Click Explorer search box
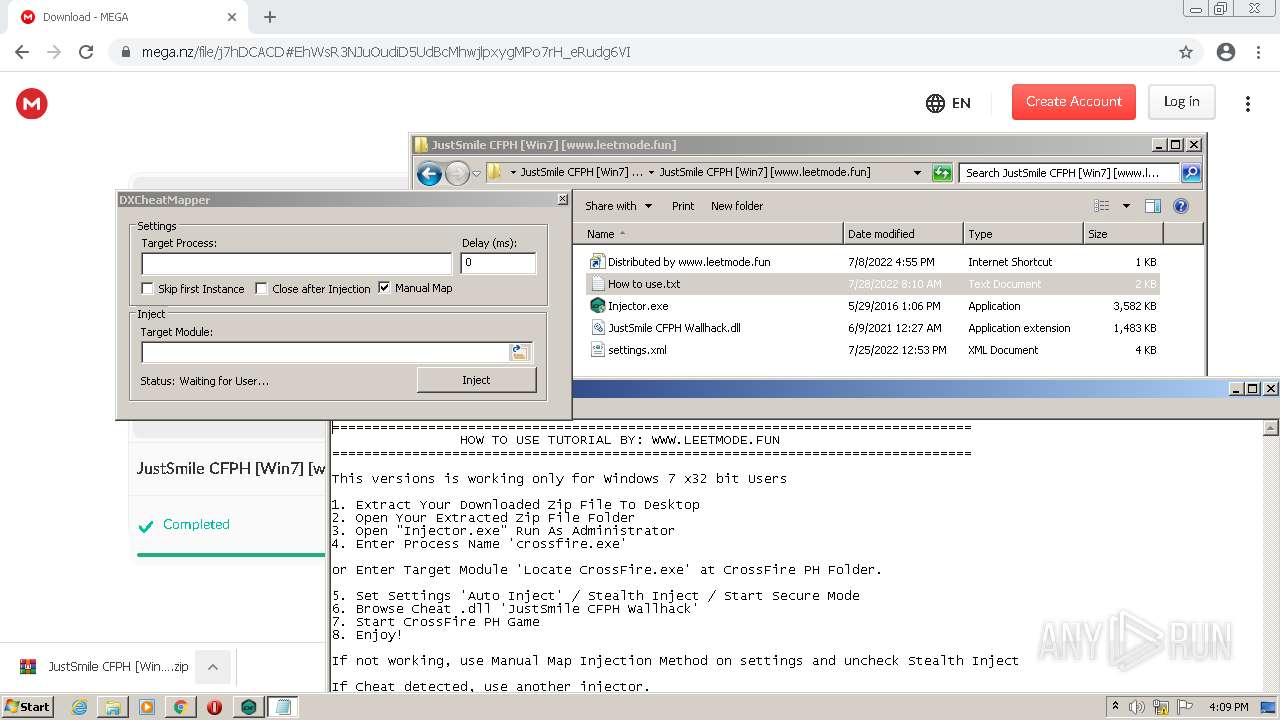 pyautogui.click(x=1069, y=173)
